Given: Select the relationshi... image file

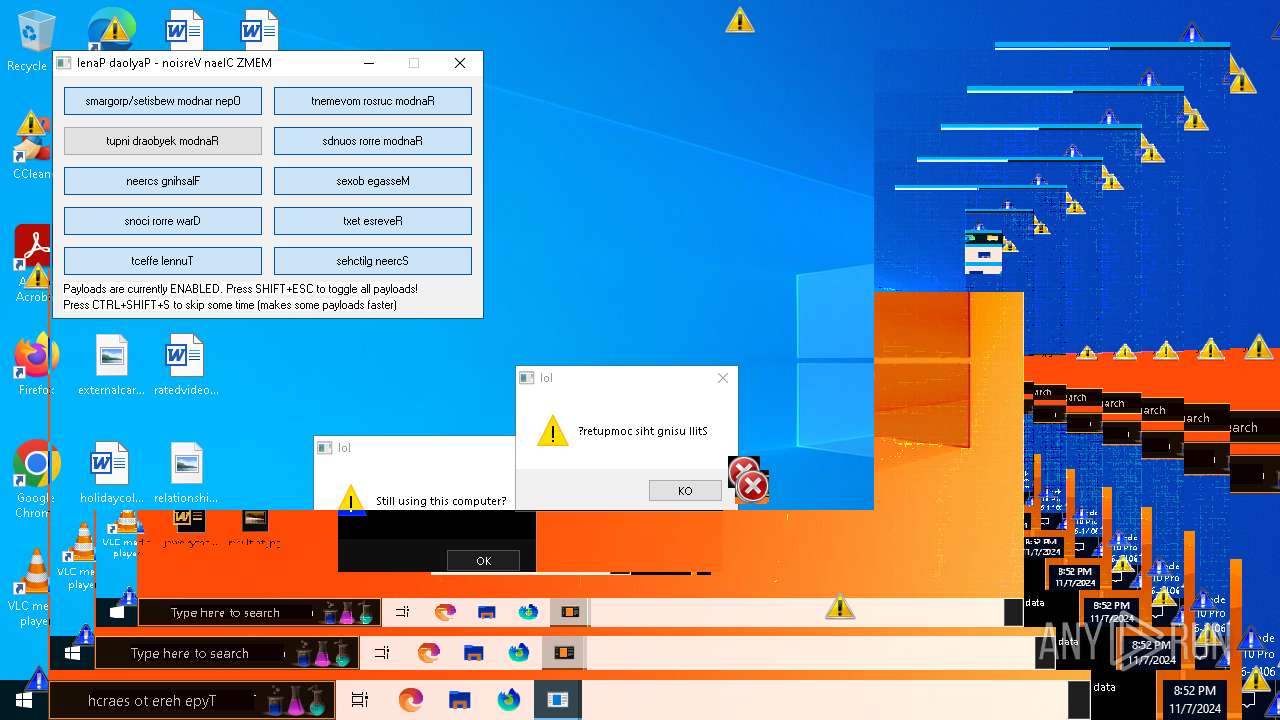Looking at the screenshot, I should click(x=185, y=473).
